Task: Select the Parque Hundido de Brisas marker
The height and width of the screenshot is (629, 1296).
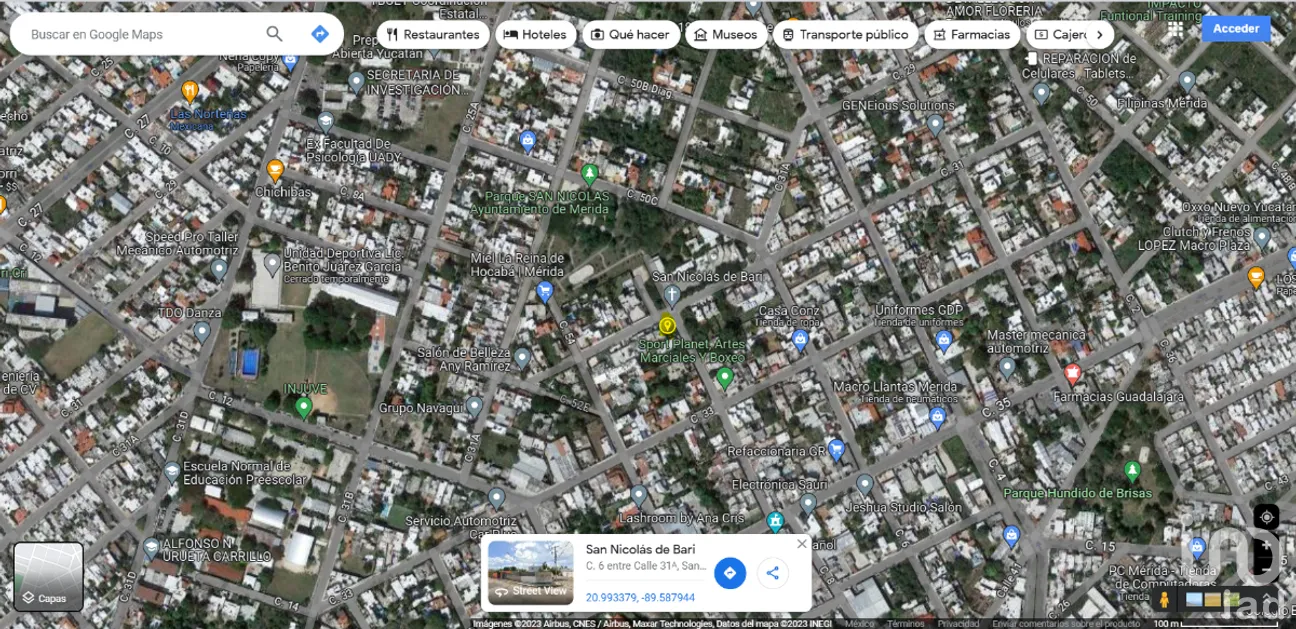Action: click(1132, 470)
